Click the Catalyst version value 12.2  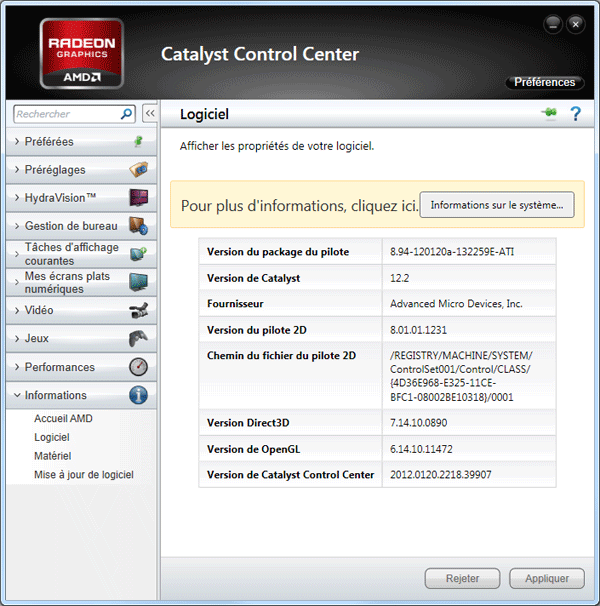coord(399,278)
